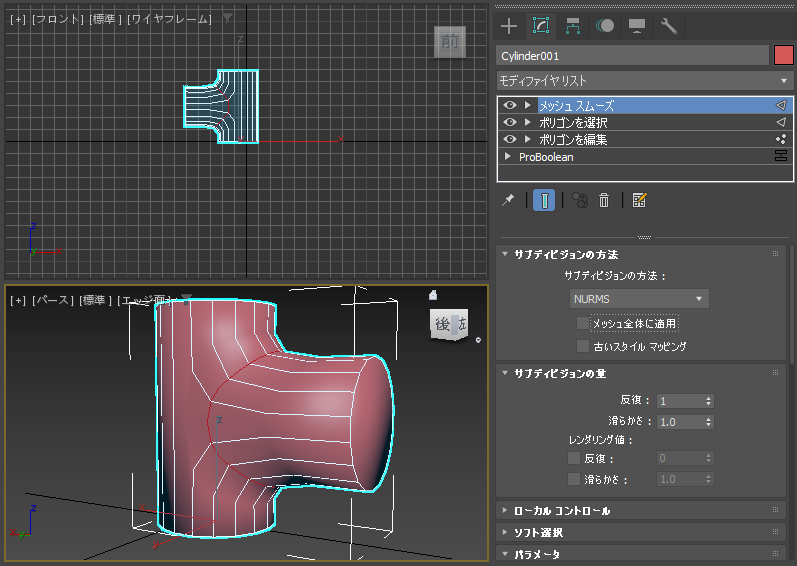Open the [フロント] viewport view menu
The height and width of the screenshot is (566, 797).
click(58, 19)
